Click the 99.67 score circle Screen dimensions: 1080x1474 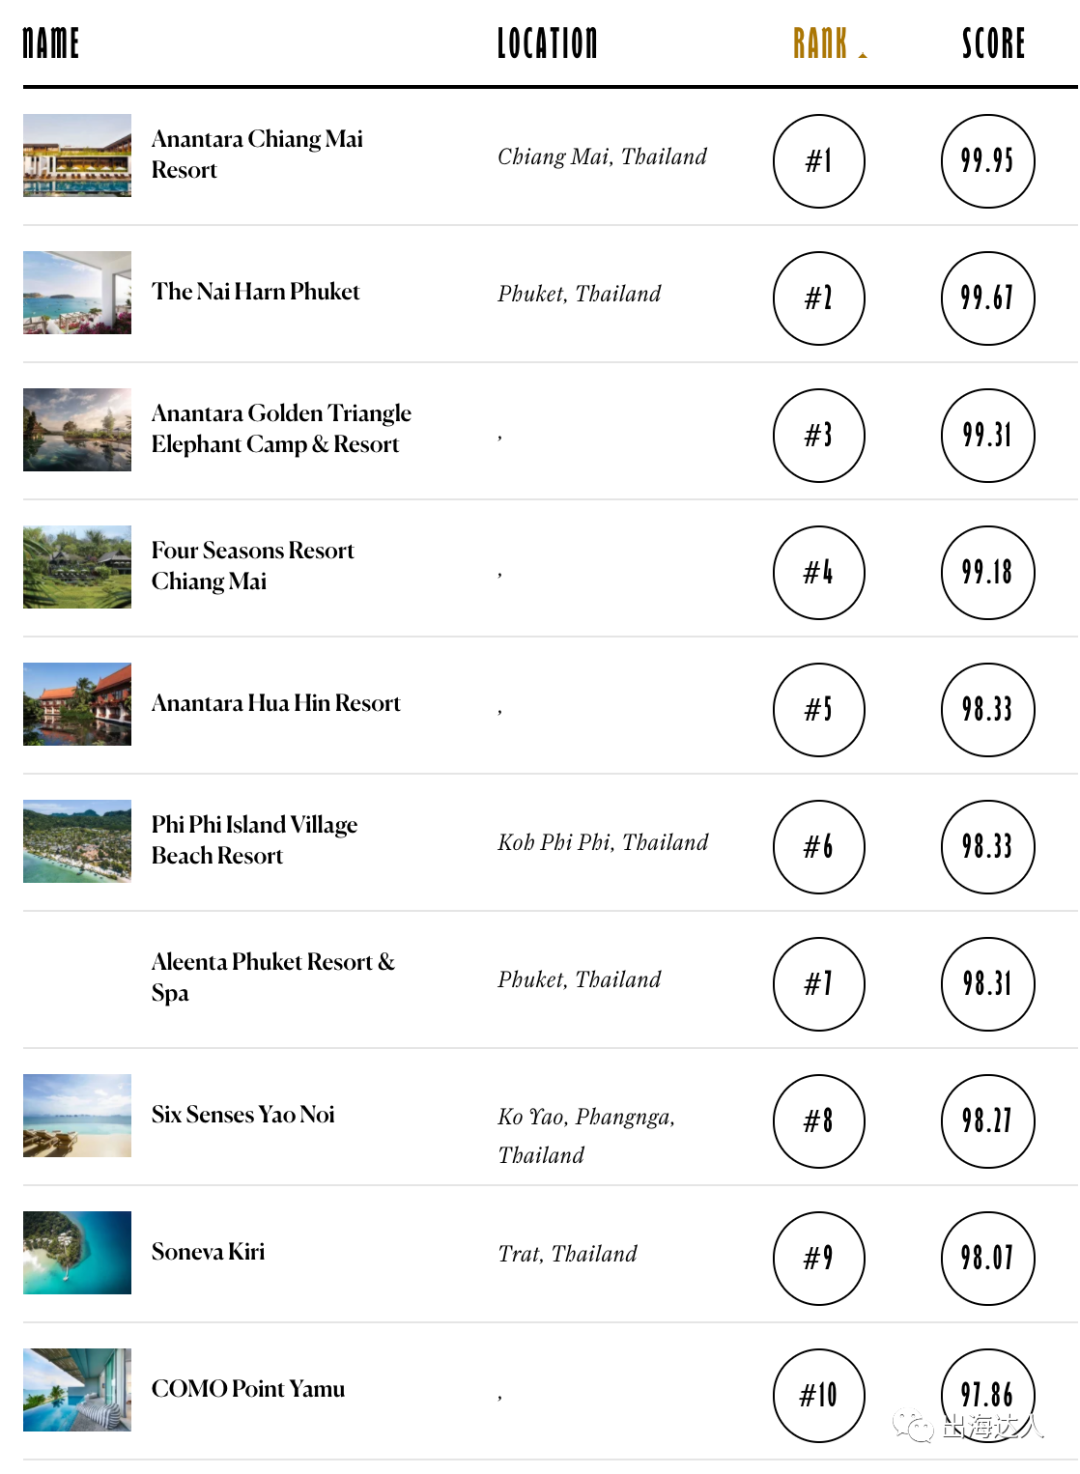point(987,298)
